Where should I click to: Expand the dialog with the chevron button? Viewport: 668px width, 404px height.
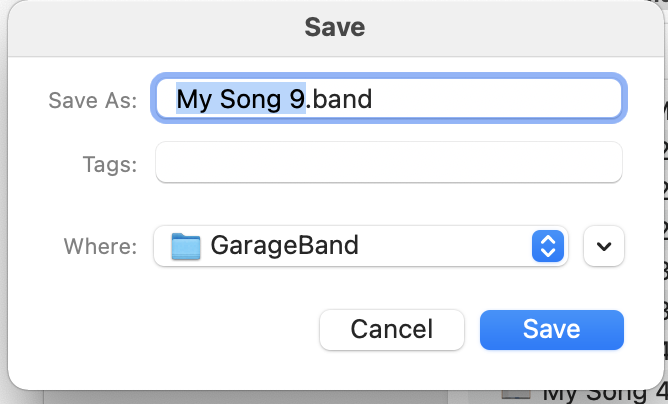click(x=603, y=246)
